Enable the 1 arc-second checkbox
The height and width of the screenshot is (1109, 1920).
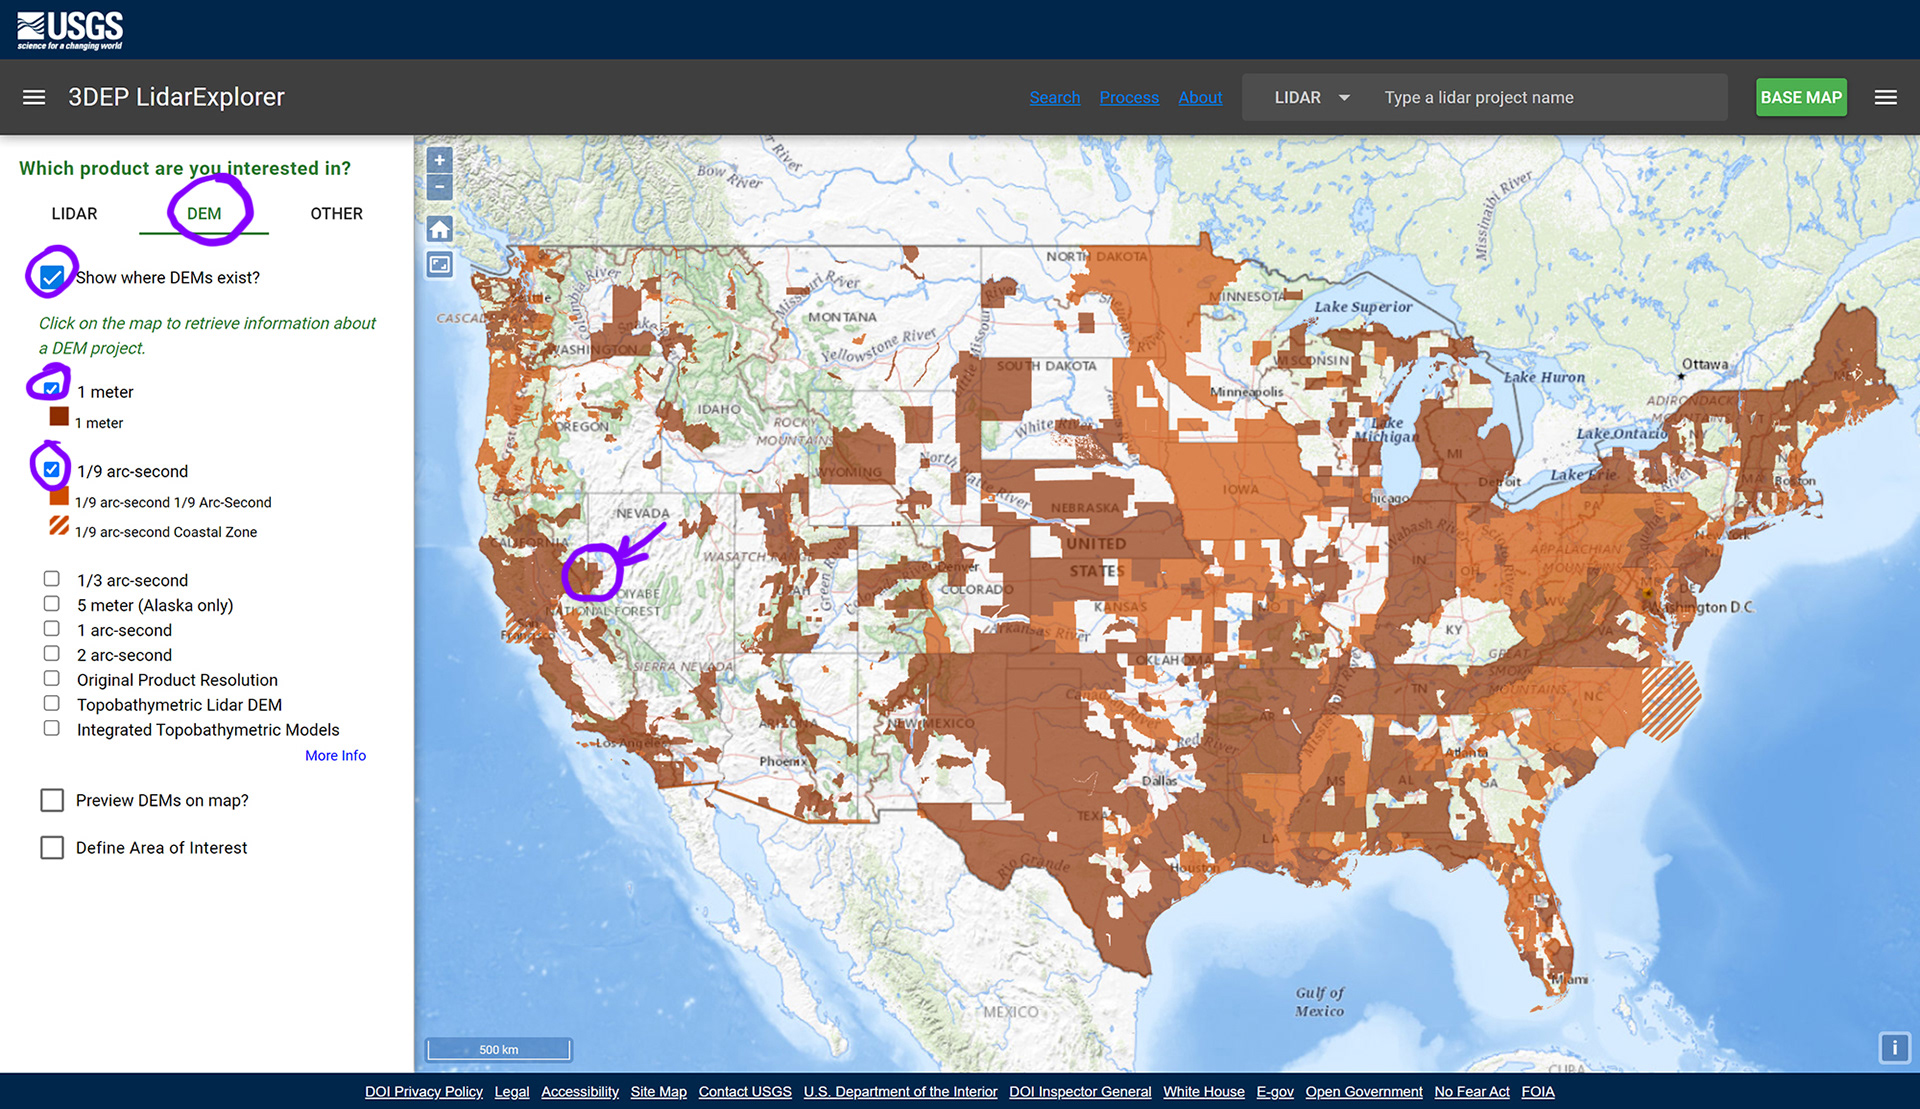coord(52,629)
